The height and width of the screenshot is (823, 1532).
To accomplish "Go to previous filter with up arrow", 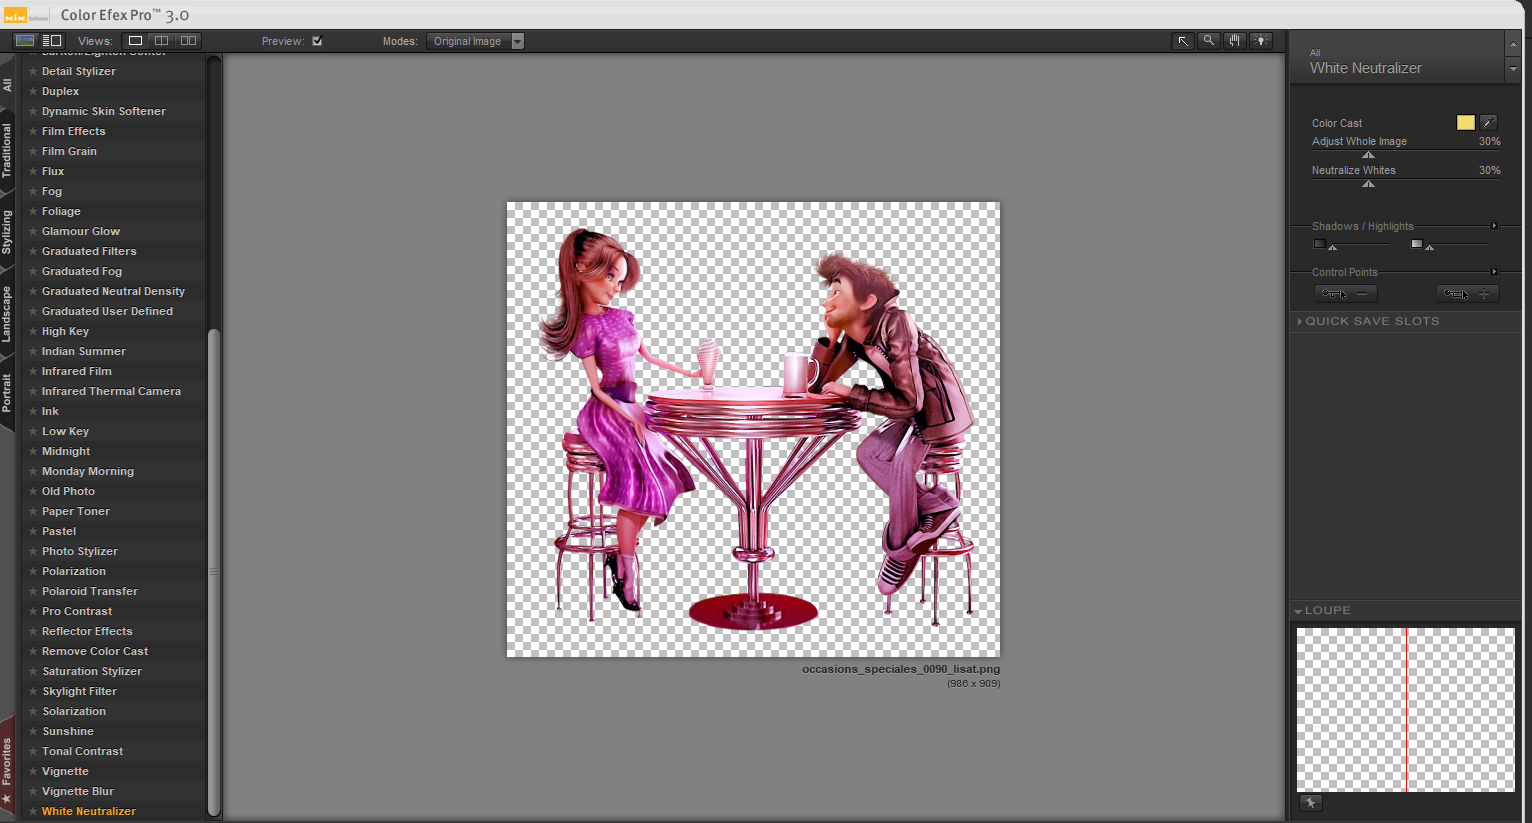I will [x=1513, y=44].
